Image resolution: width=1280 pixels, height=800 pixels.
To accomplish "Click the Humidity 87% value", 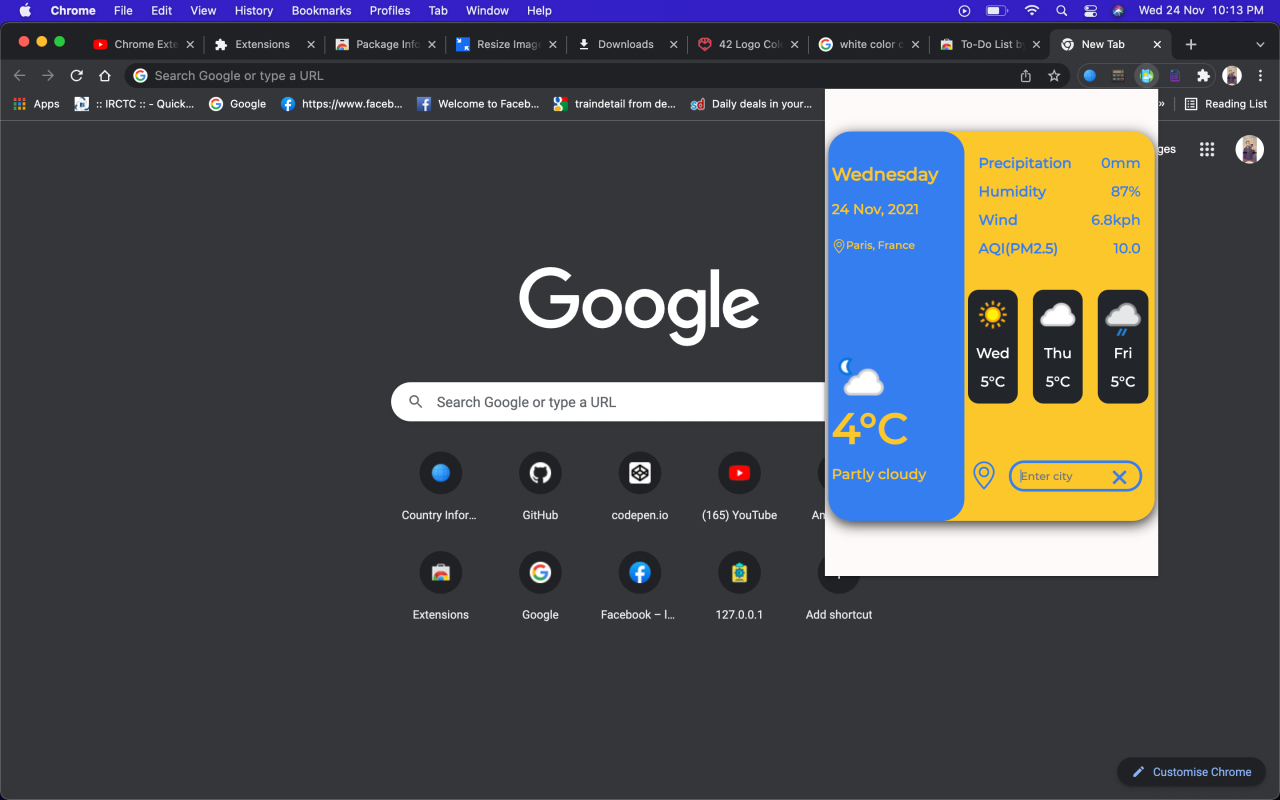I will (1125, 191).
